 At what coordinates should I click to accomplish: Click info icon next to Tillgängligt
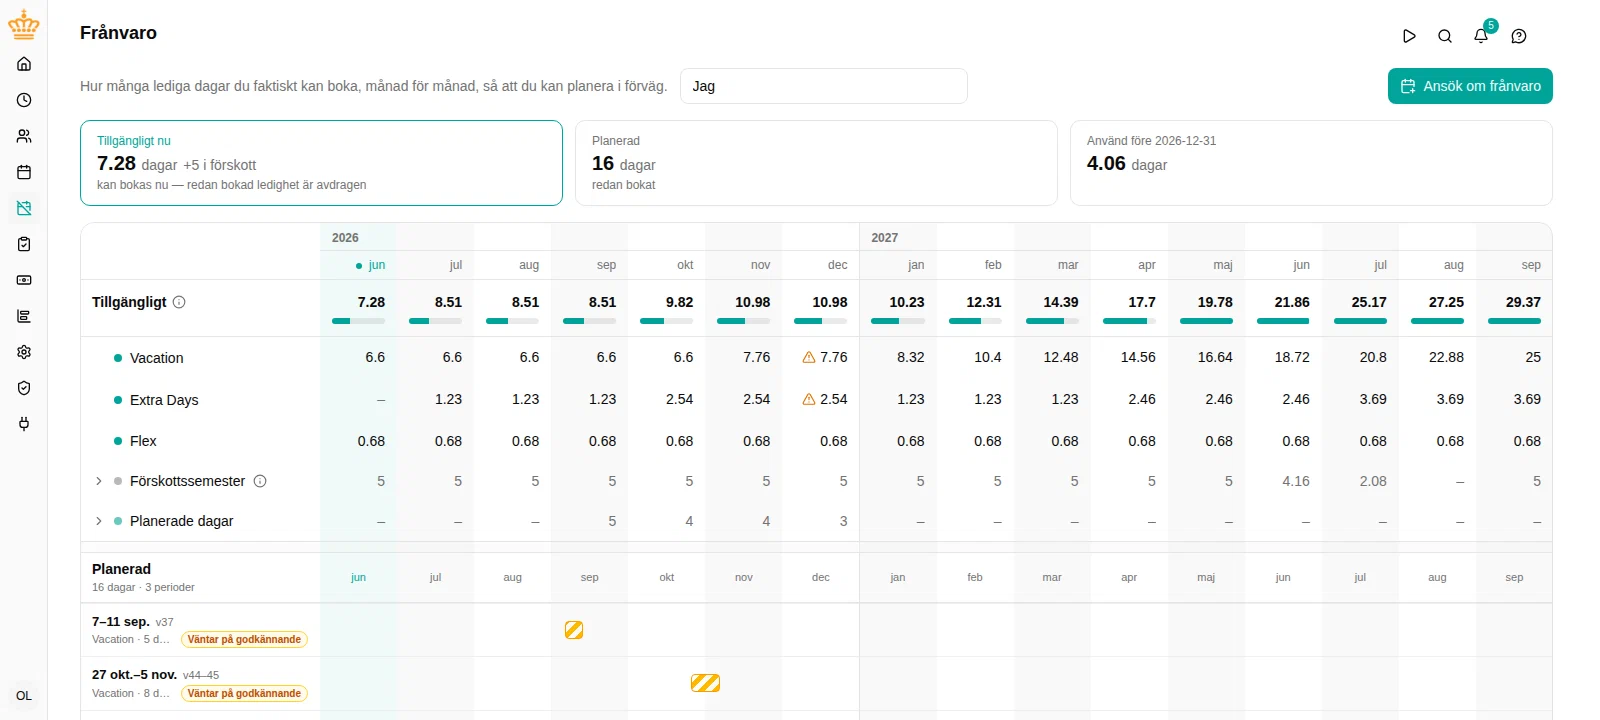point(179,302)
